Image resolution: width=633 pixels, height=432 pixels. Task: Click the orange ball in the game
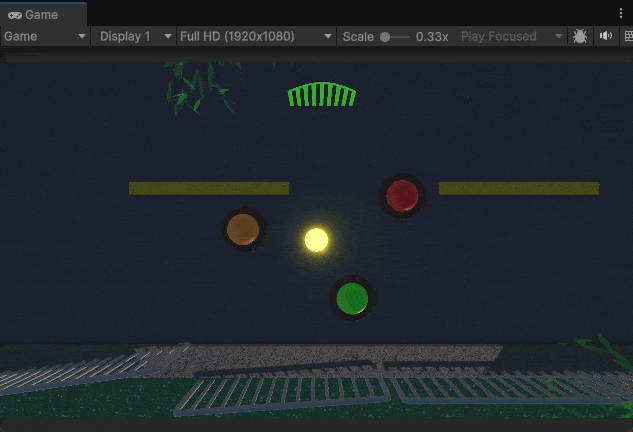click(243, 229)
